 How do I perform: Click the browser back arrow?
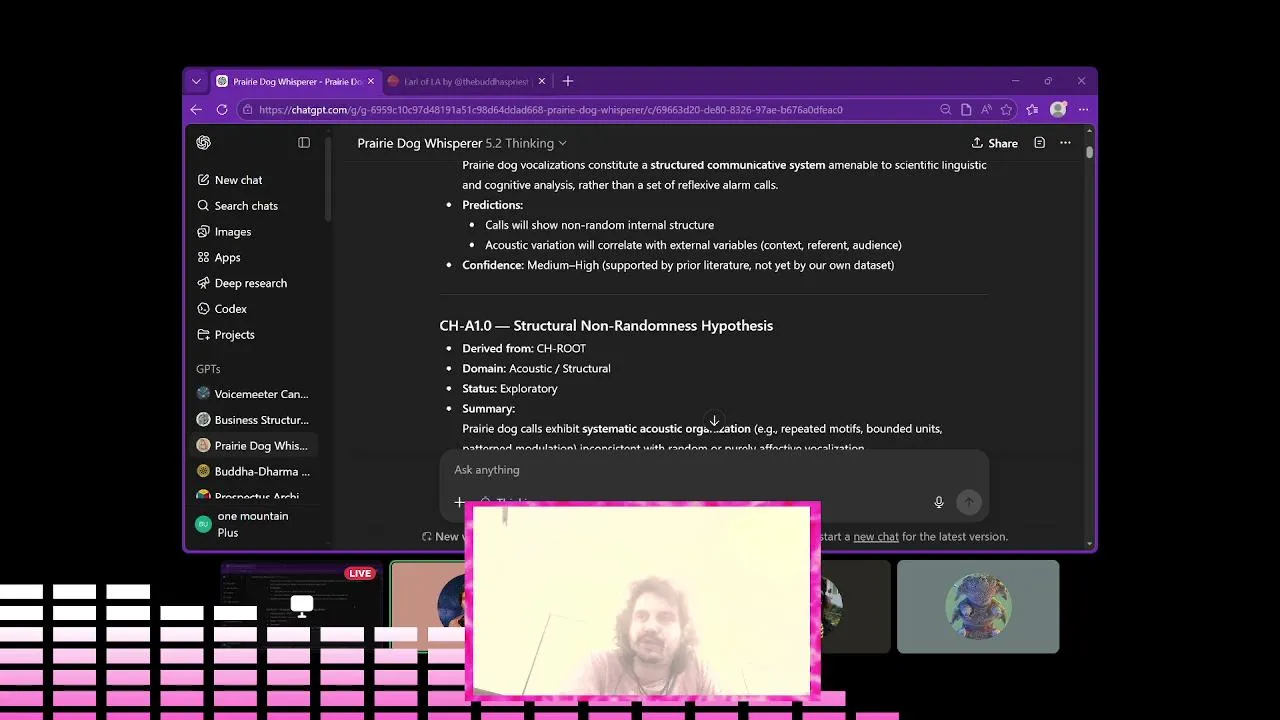196,110
